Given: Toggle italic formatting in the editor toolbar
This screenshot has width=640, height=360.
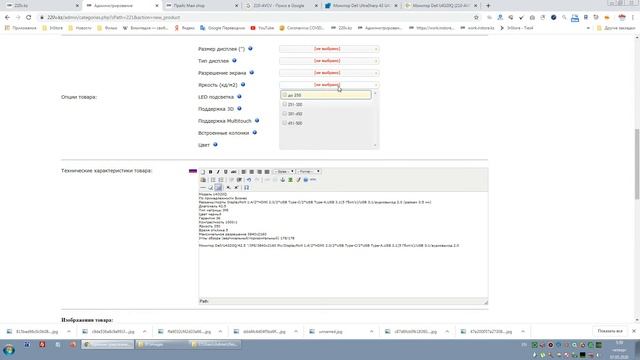Looking at the screenshot, I should pos(218,172).
